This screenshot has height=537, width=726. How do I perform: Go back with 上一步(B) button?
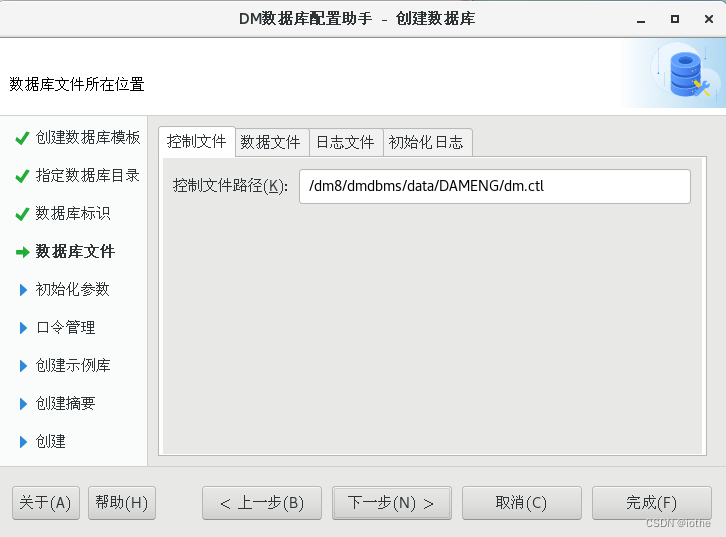262,503
